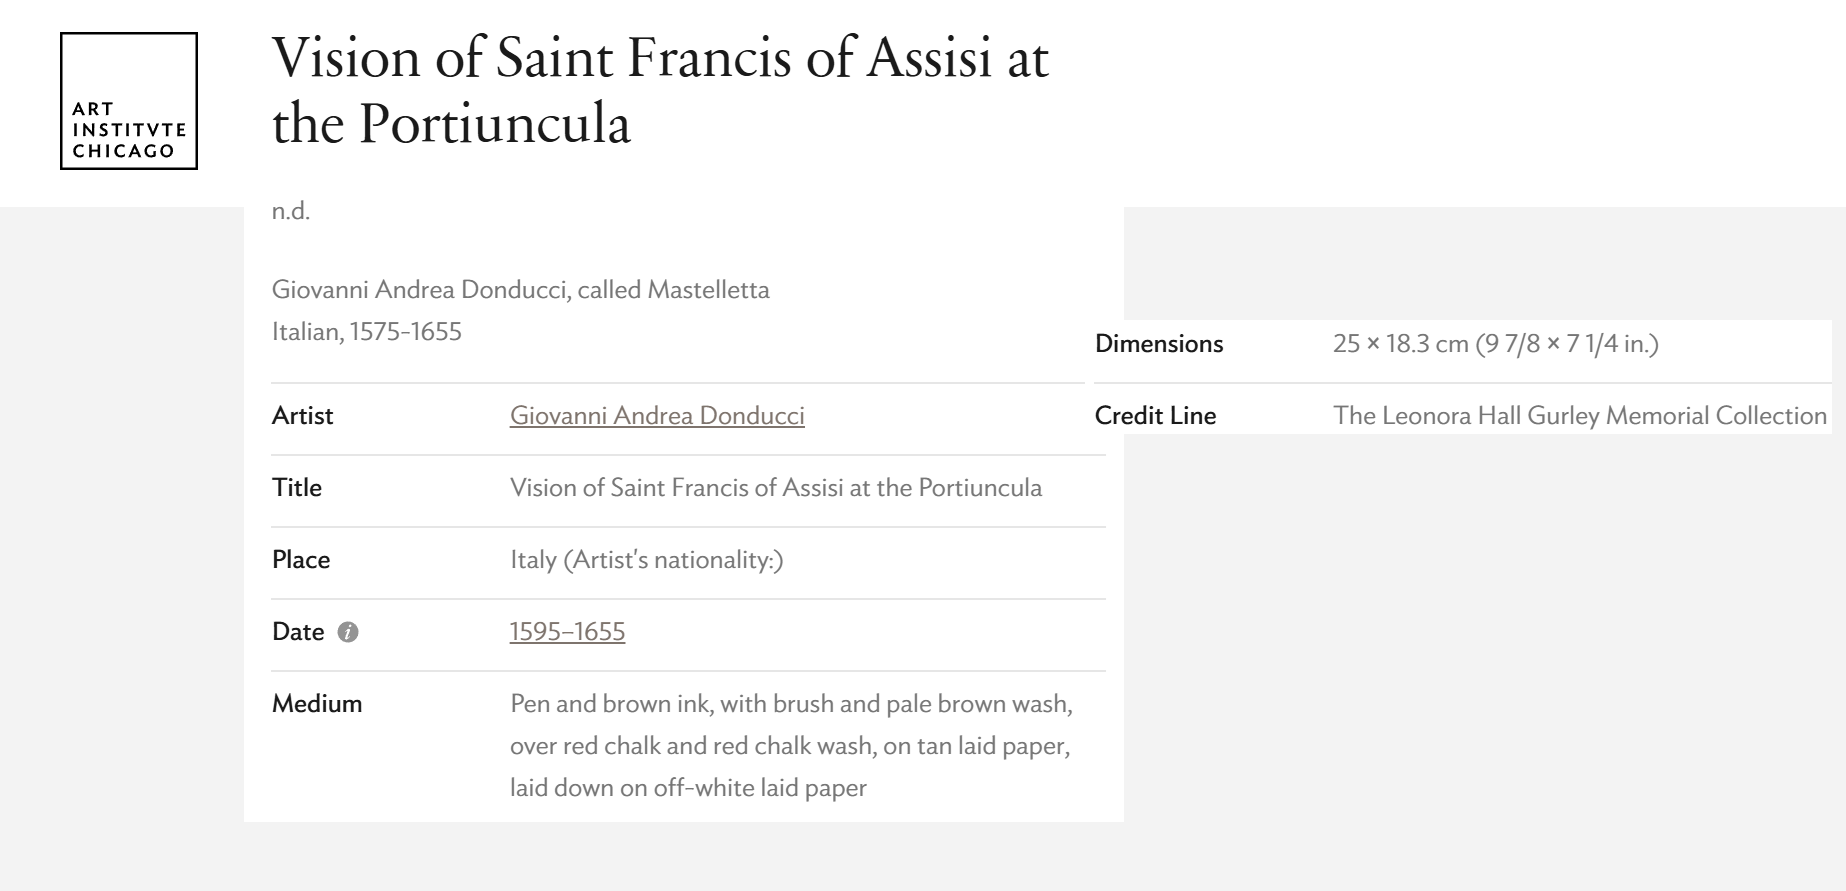Click the Title row label

[297, 488]
